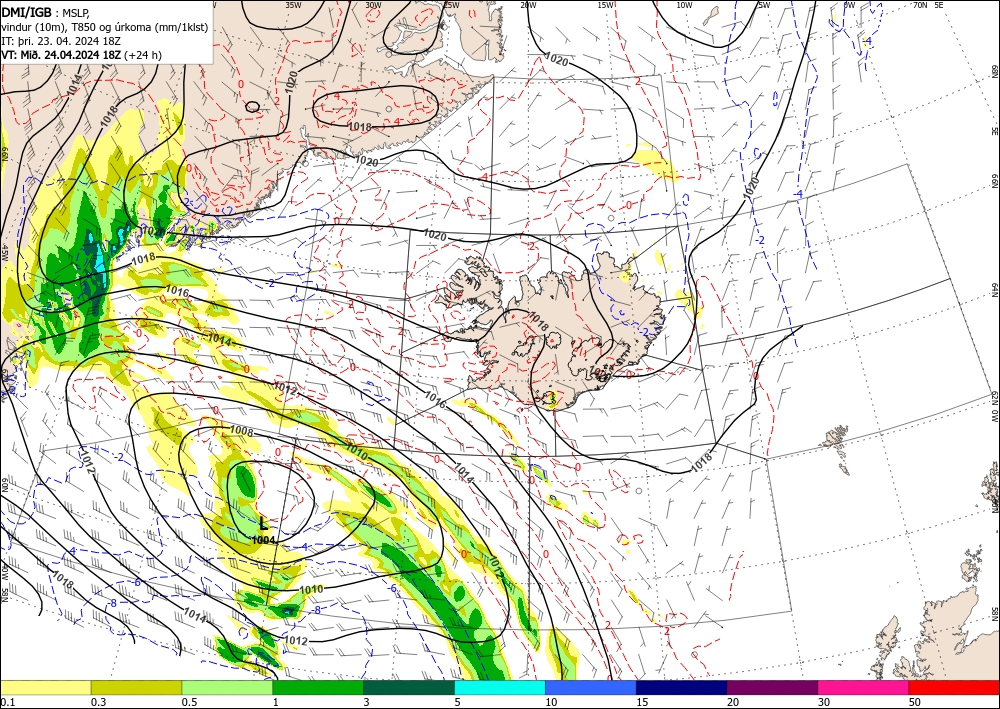Click the '30' legend scale value

tap(824, 702)
